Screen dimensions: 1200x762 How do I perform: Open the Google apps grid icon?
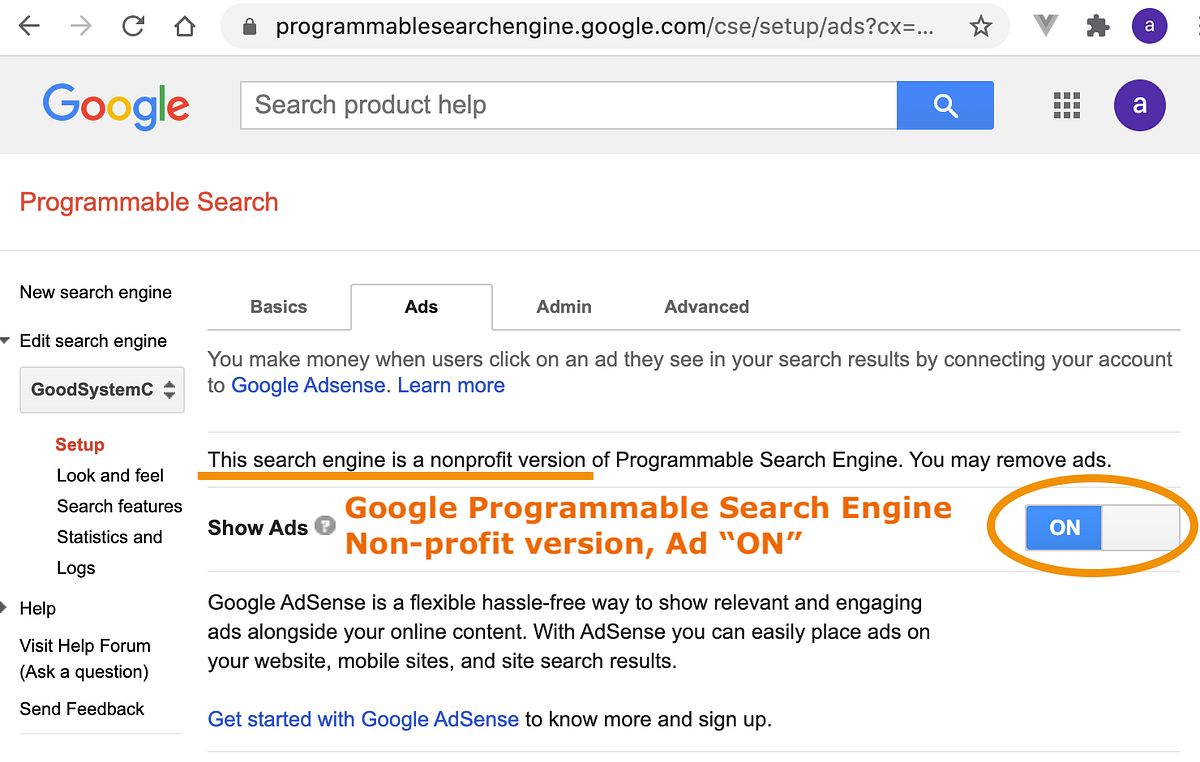(x=1067, y=105)
